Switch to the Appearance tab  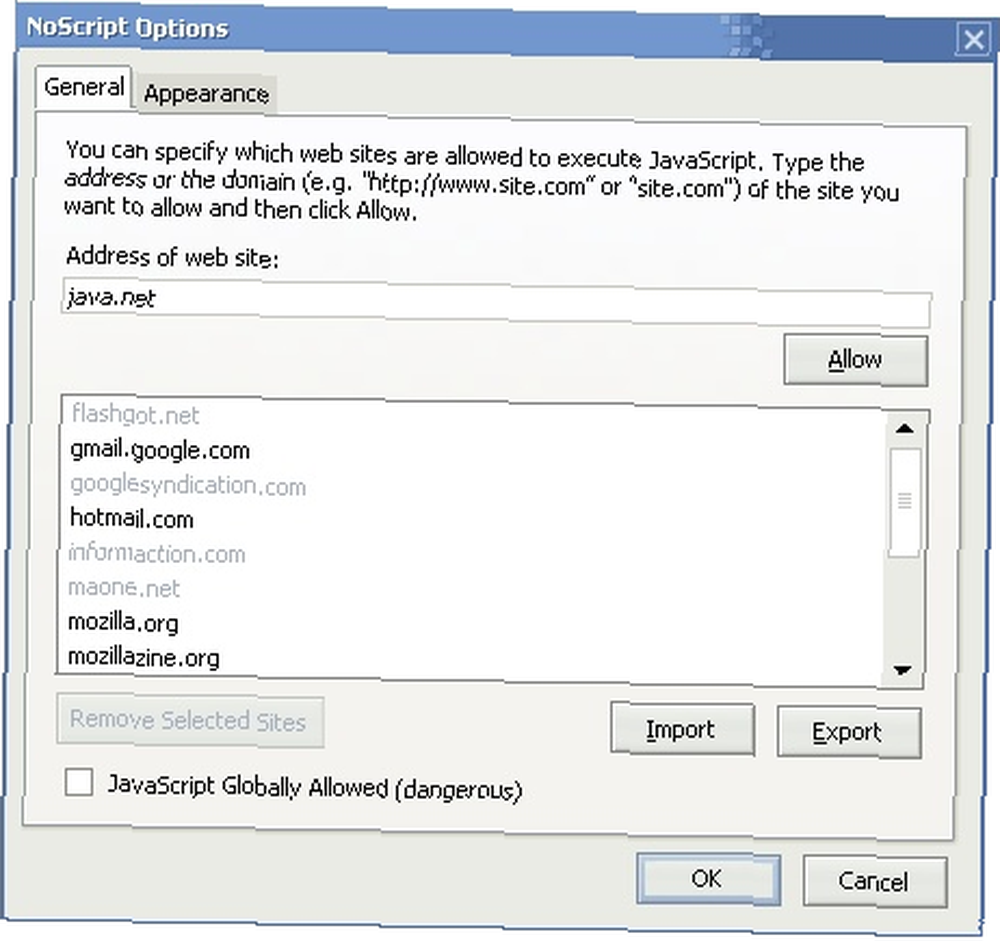tap(206, 94)
